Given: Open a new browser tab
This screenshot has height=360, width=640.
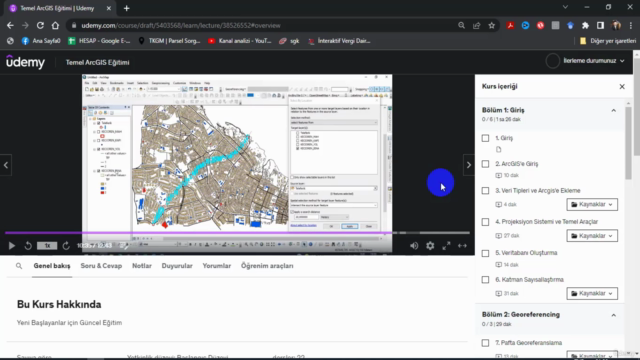Looking at the screenshot, I should pos(127,8).
